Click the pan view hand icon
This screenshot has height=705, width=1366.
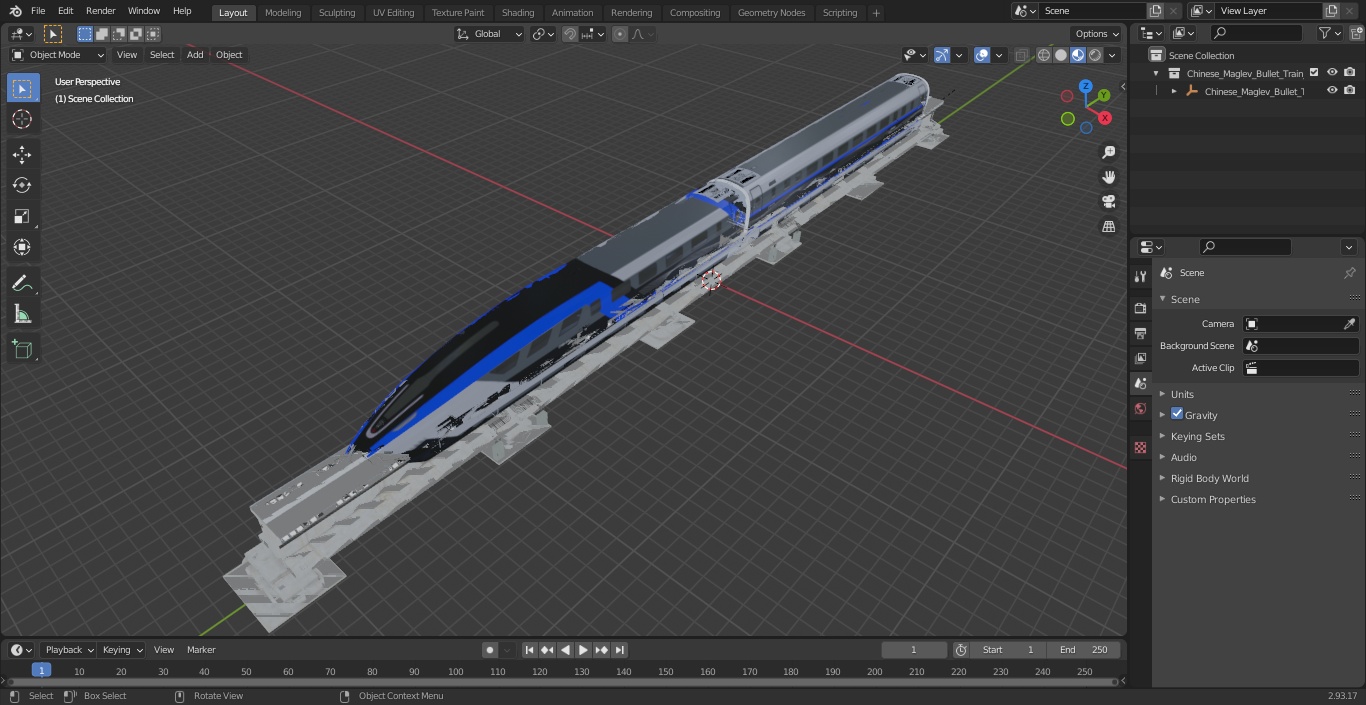point(1109,177)
